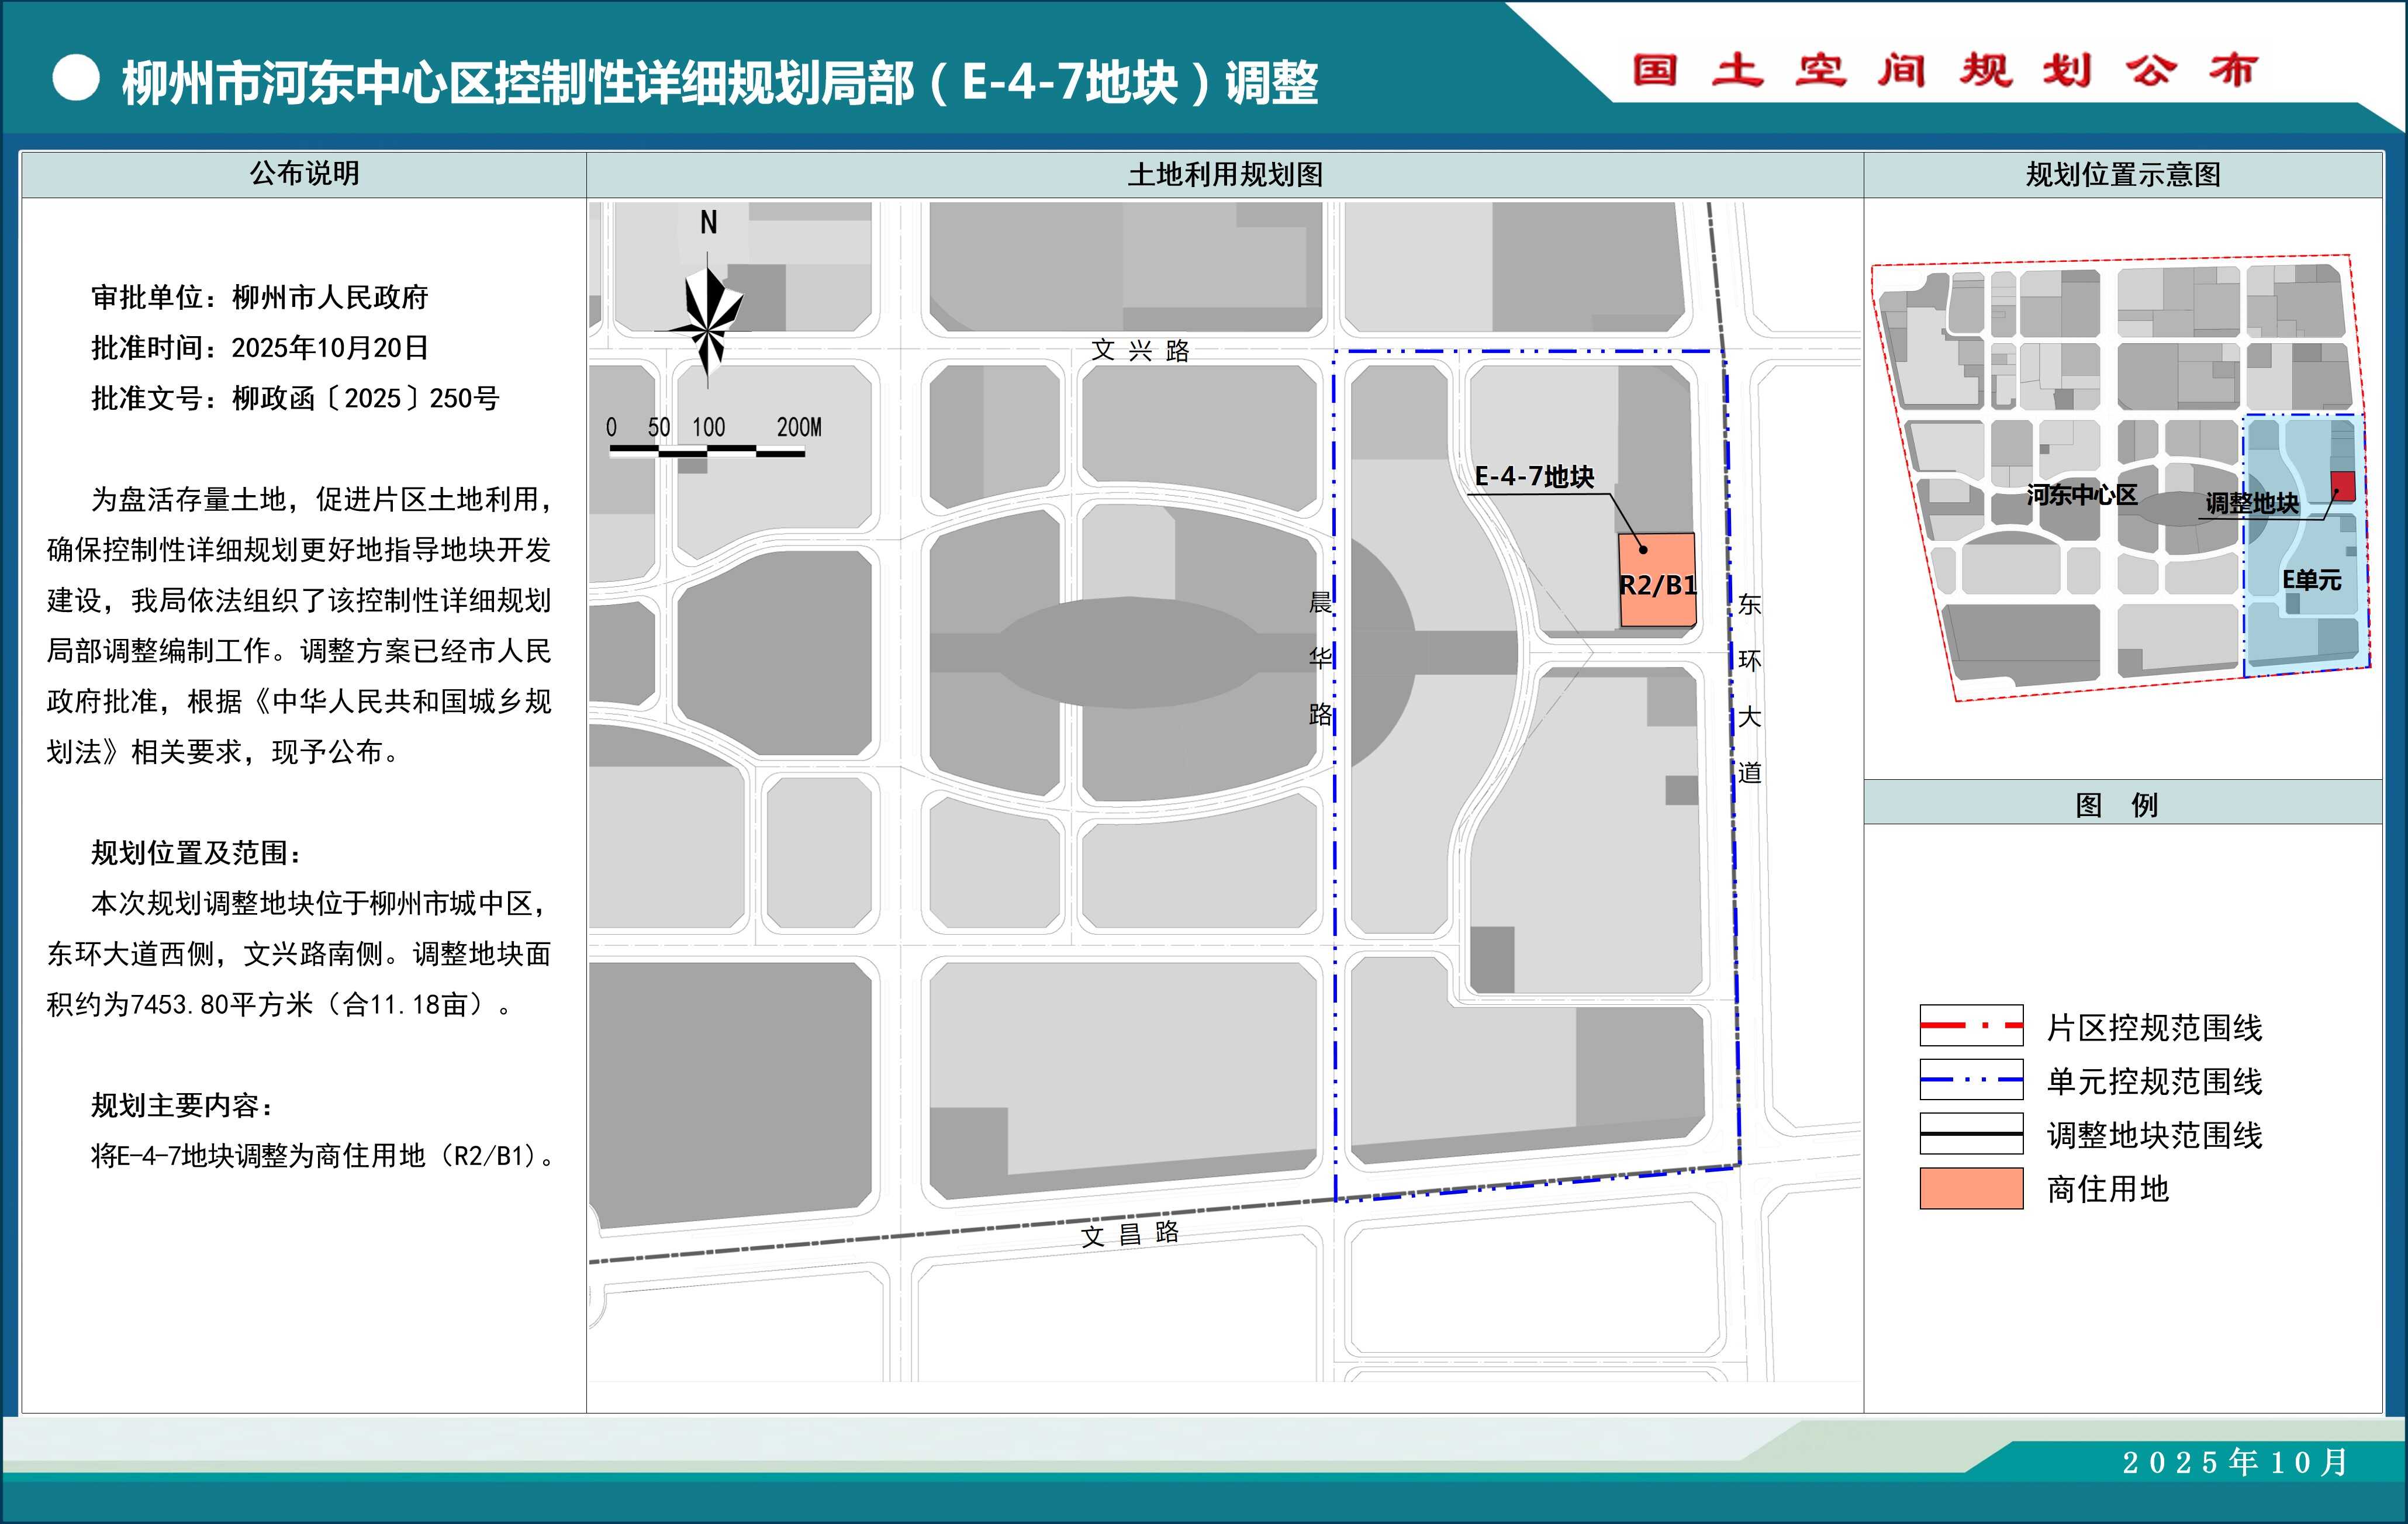Click the 批准文号 柳政函 250号 text
Viewport: 2408px width, 1524px height.
click(295, 398)
